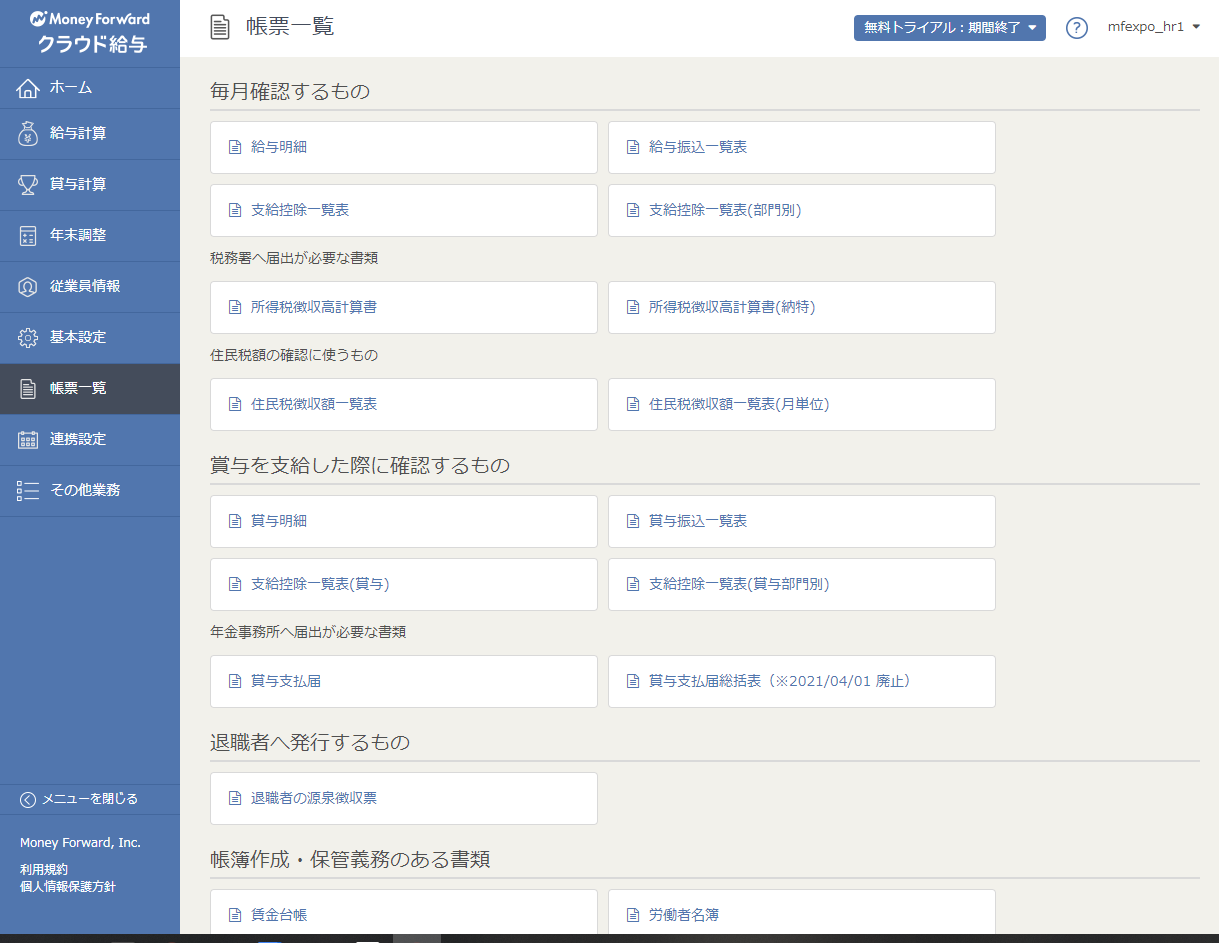This screenshot has height=943, width=1219.
Task: Click the Money Forward クラウド給与 logo
Action: [90, 33]
